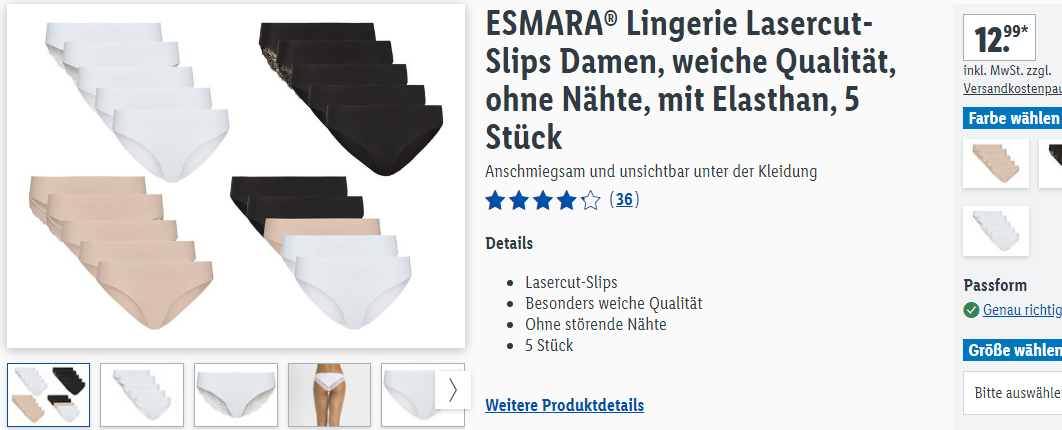Click the green checkmark fit icon
Viewport: 1062px width, 430px height.
click(971, 310)
